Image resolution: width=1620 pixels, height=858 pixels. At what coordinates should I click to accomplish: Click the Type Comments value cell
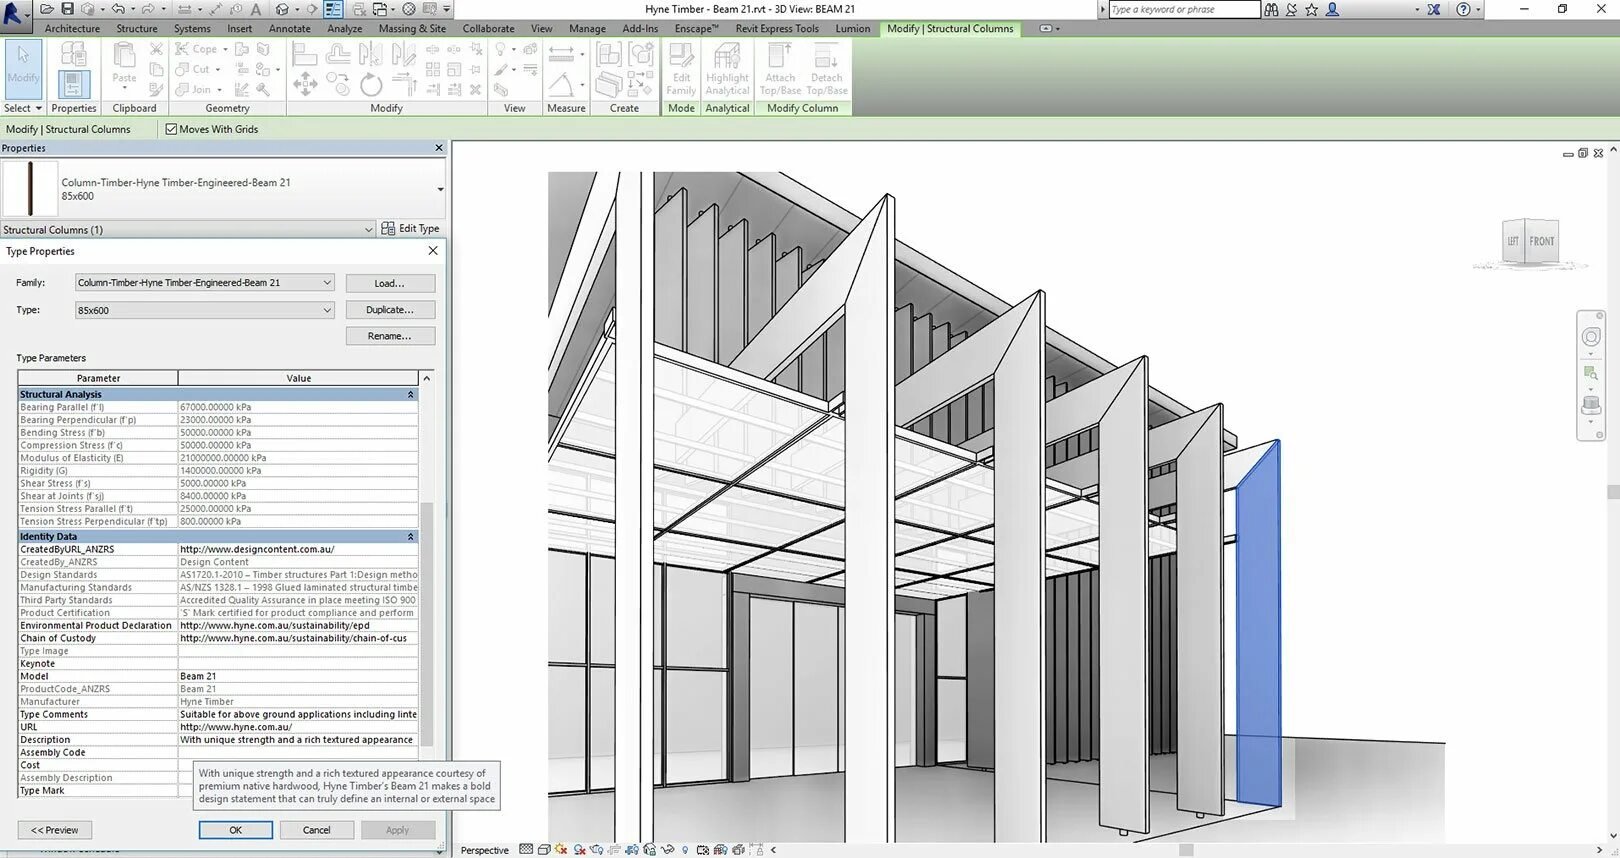coord(298,715)
